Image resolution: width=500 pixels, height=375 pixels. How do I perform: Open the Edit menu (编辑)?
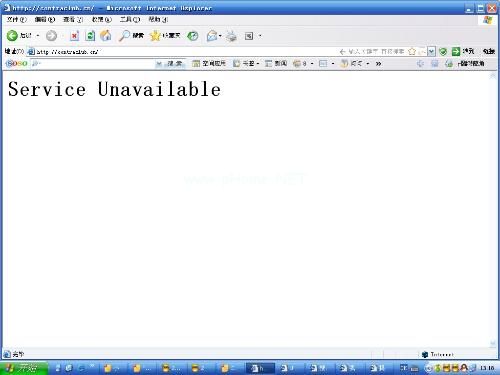45,20
